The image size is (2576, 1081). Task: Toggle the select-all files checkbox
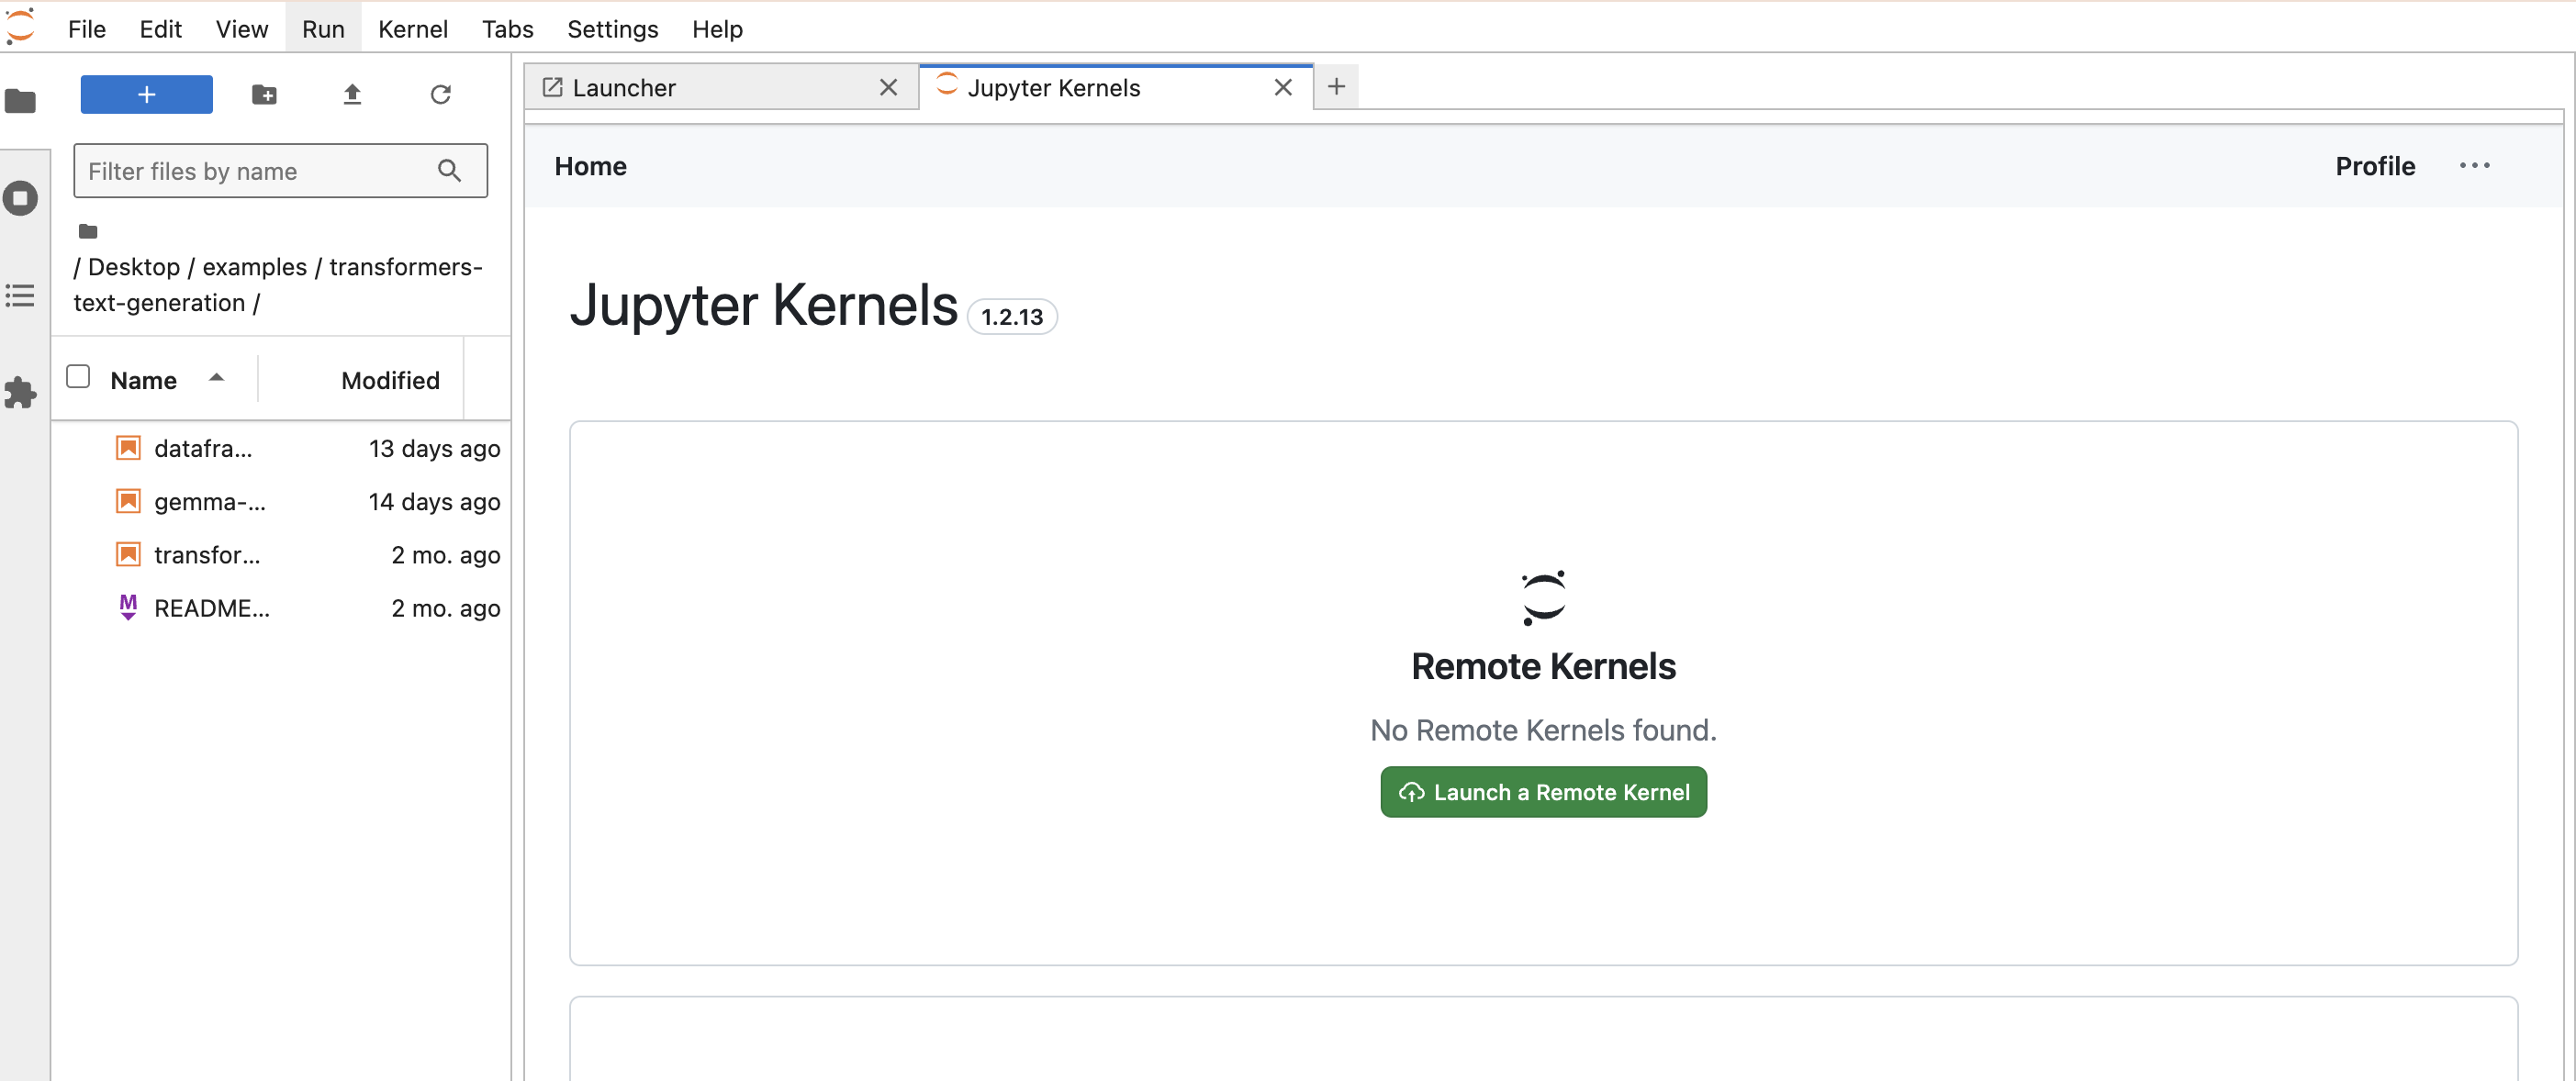(78, 377)
